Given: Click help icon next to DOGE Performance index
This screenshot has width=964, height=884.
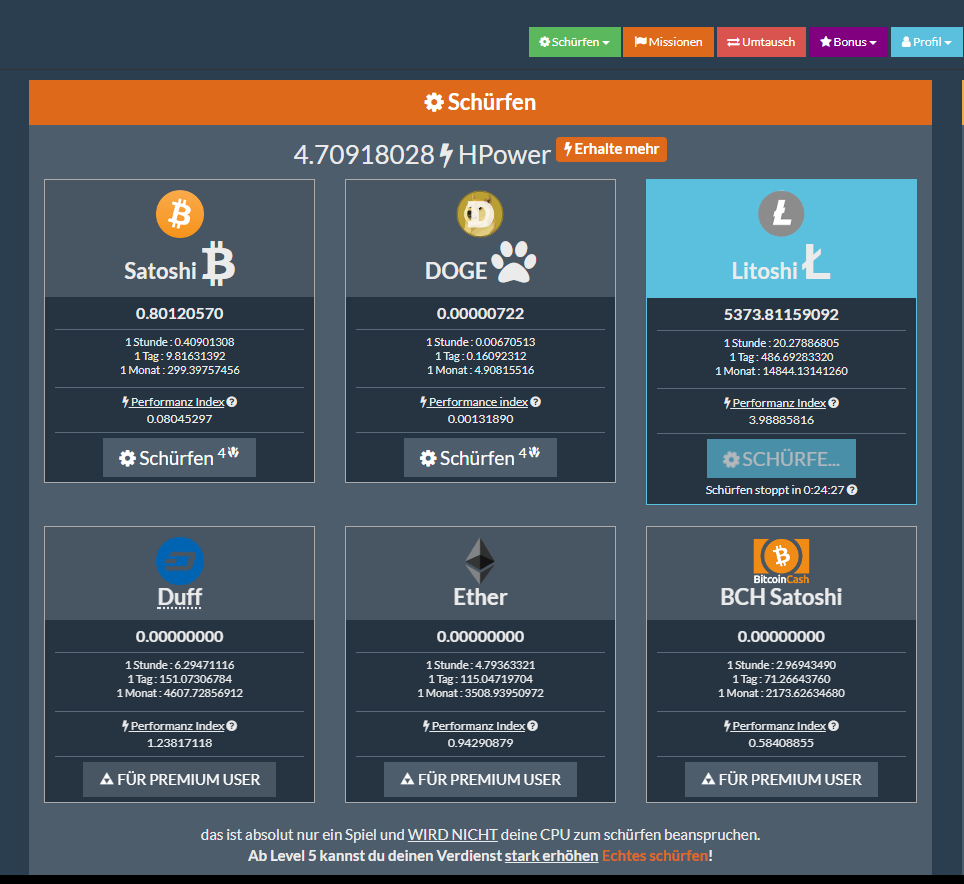Looking at the screenshot, I should 535,402.
